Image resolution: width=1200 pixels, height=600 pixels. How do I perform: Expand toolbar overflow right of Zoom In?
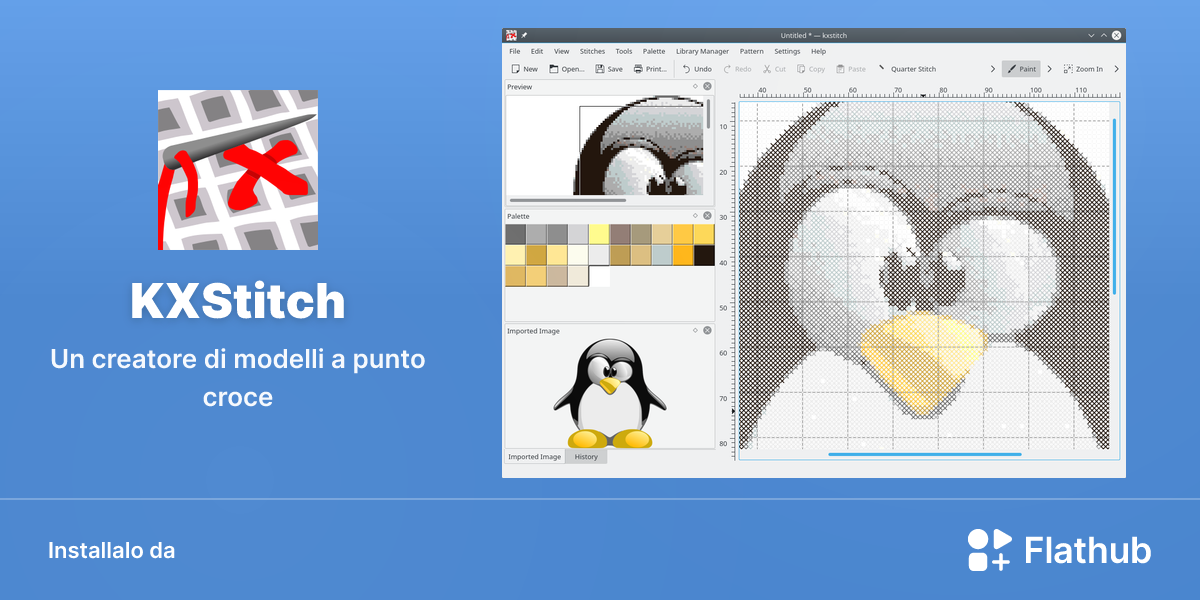(x=1116, y=69)
